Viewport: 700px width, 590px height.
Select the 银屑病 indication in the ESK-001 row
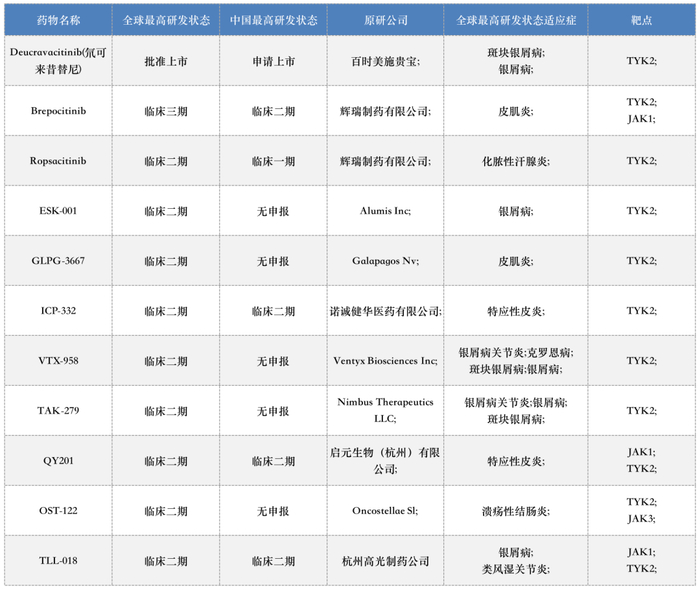point(516,211)
